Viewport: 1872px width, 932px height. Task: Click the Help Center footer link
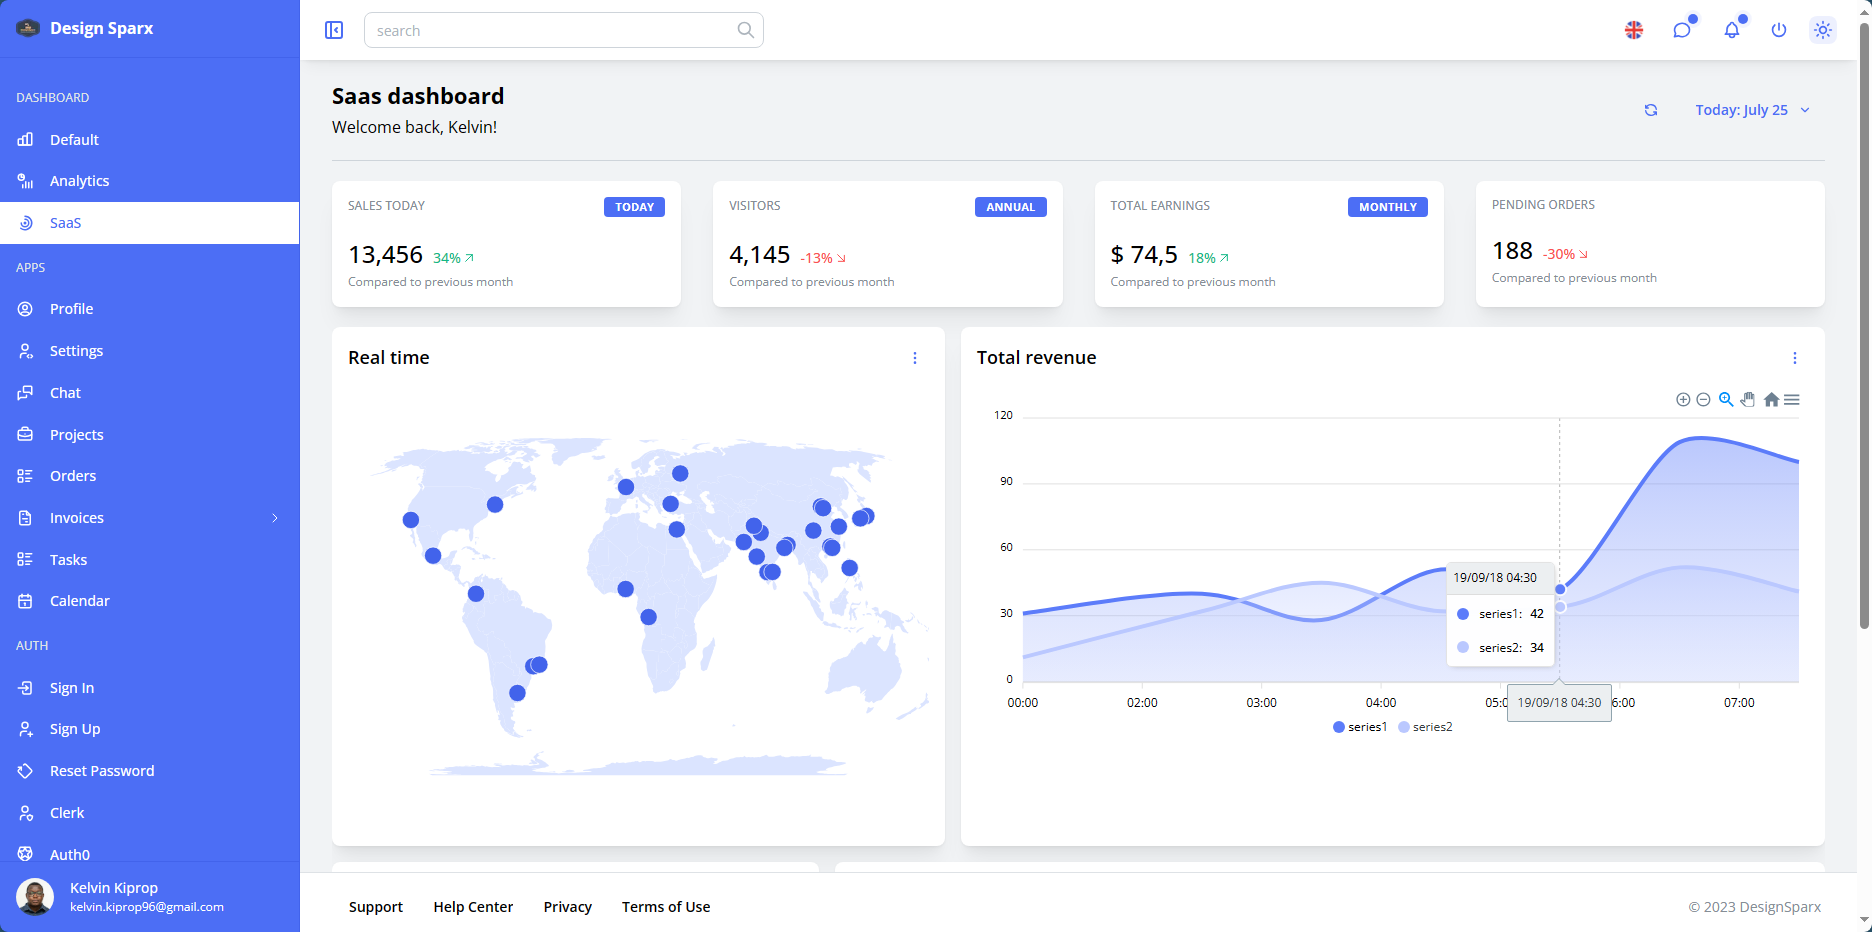pos(473,907)
